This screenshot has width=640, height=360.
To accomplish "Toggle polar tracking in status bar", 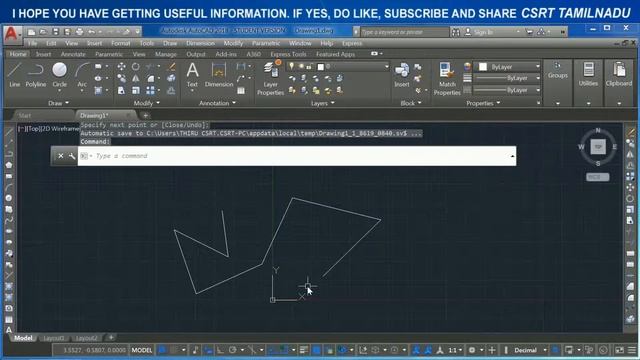I will [233, 350].
